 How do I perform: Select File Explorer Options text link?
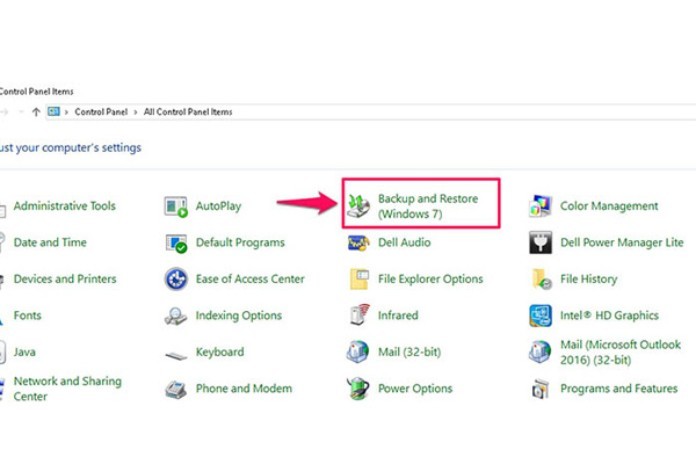tap(431, 279)
